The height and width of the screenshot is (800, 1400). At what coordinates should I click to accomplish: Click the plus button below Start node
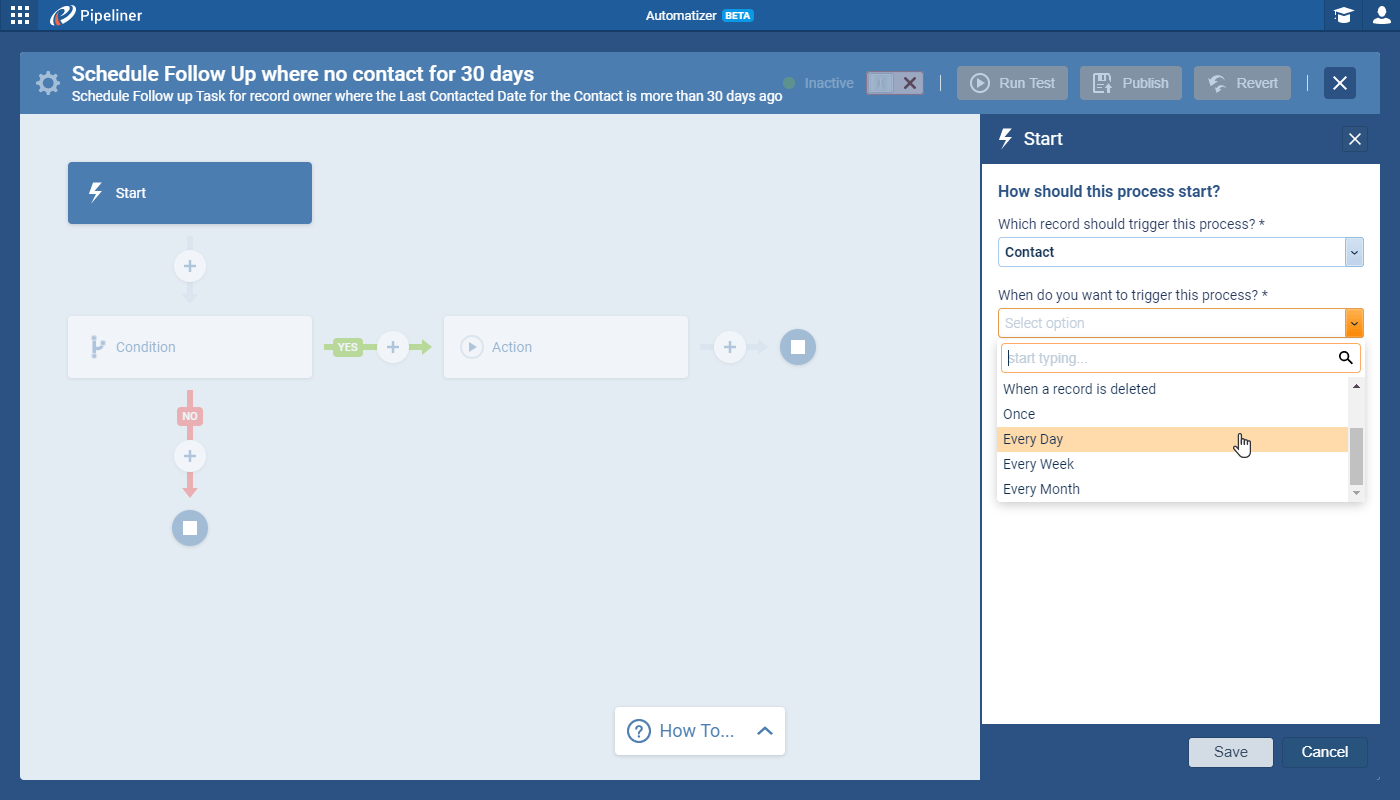coord(190,267)
